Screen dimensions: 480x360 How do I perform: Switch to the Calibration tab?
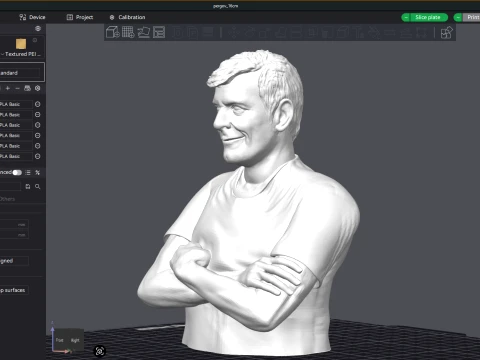pyautogui.click(x=128, y=17)
